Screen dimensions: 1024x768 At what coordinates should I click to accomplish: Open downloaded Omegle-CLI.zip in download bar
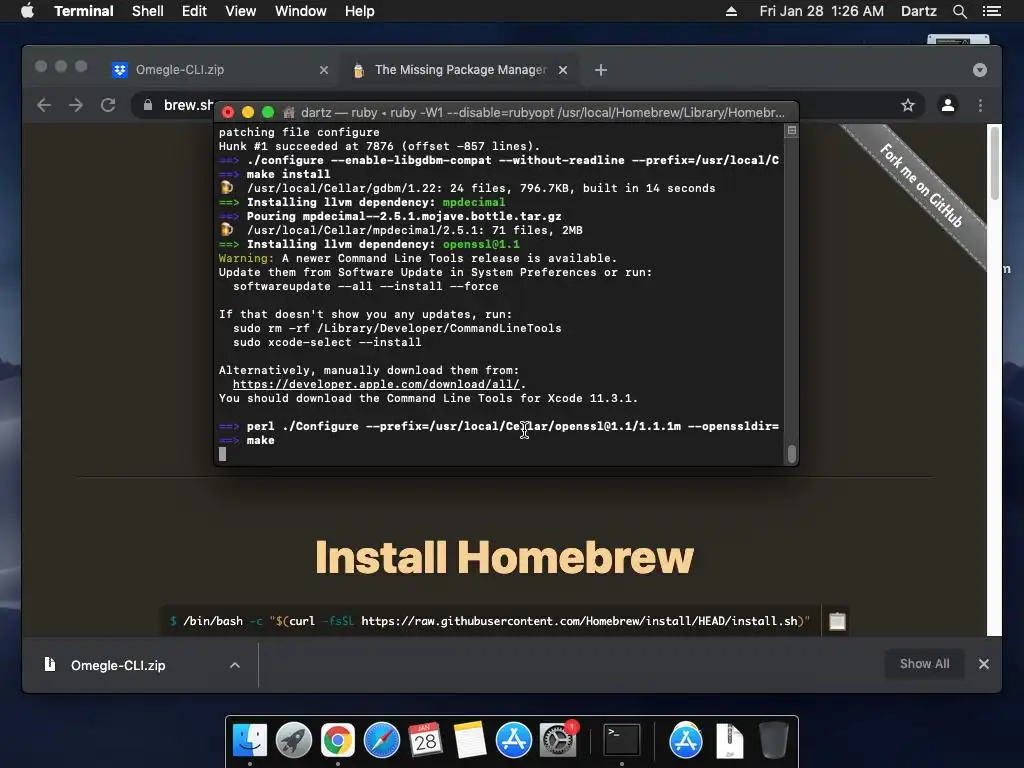[118, 665]
